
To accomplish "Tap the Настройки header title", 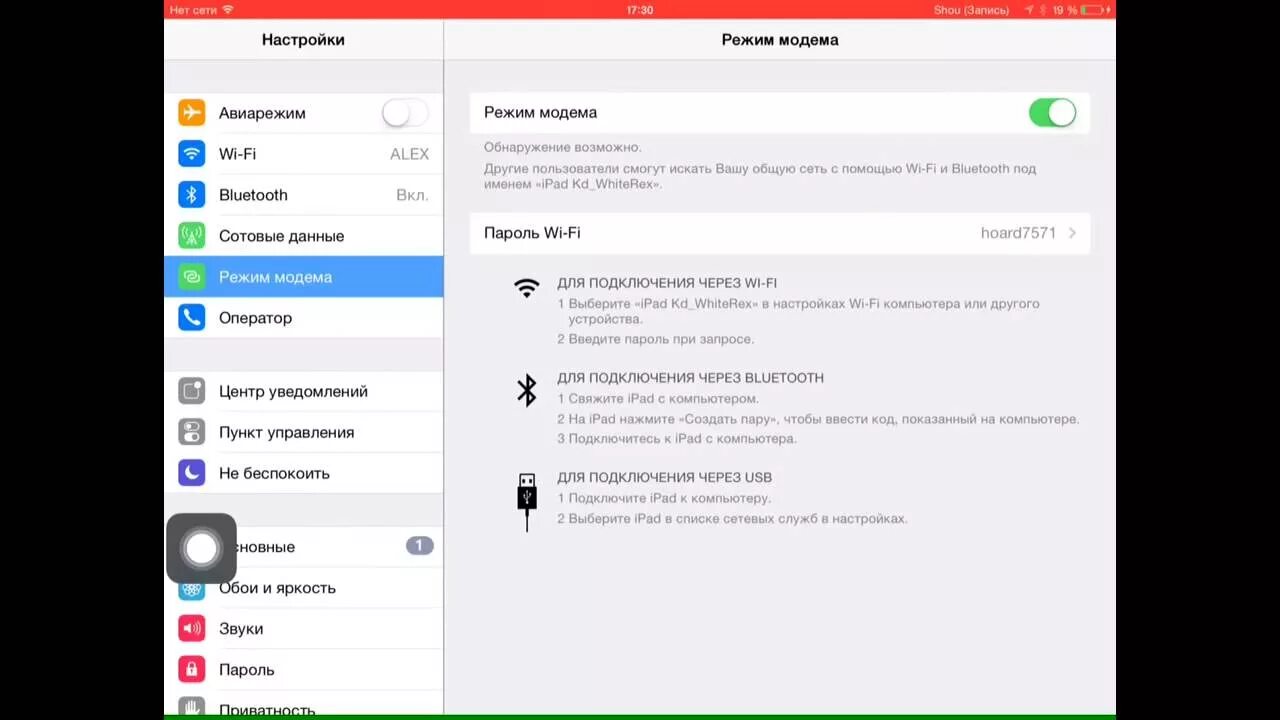I will [x=303, y=40].
